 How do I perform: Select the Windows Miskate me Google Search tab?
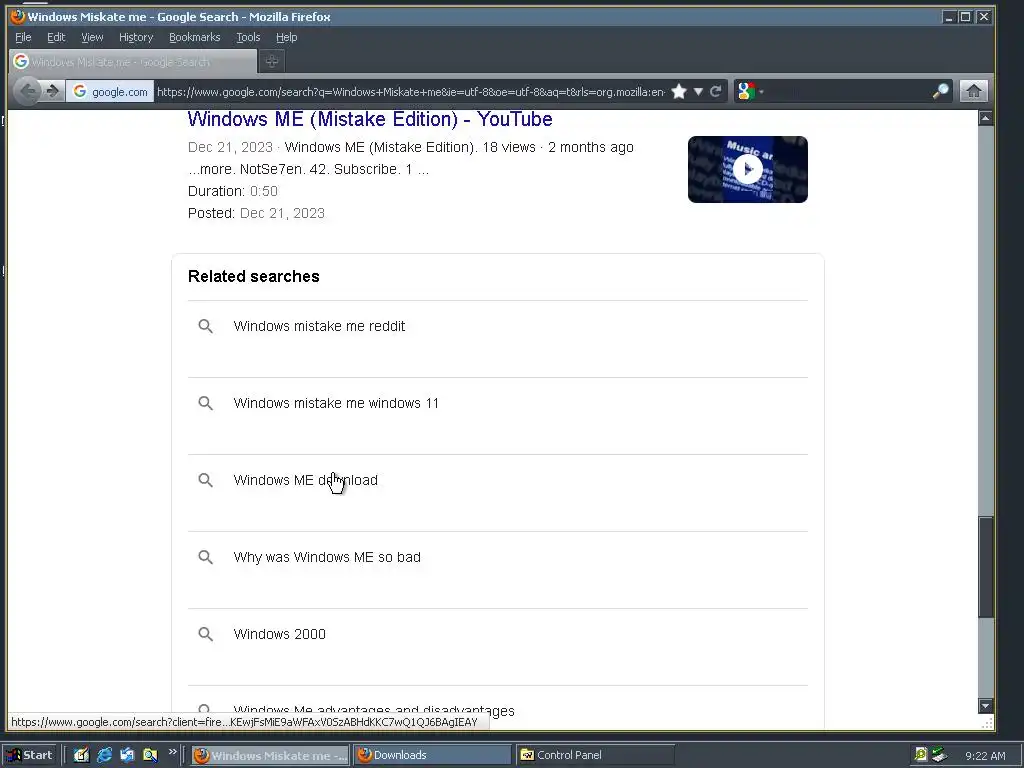click(133, 61)
